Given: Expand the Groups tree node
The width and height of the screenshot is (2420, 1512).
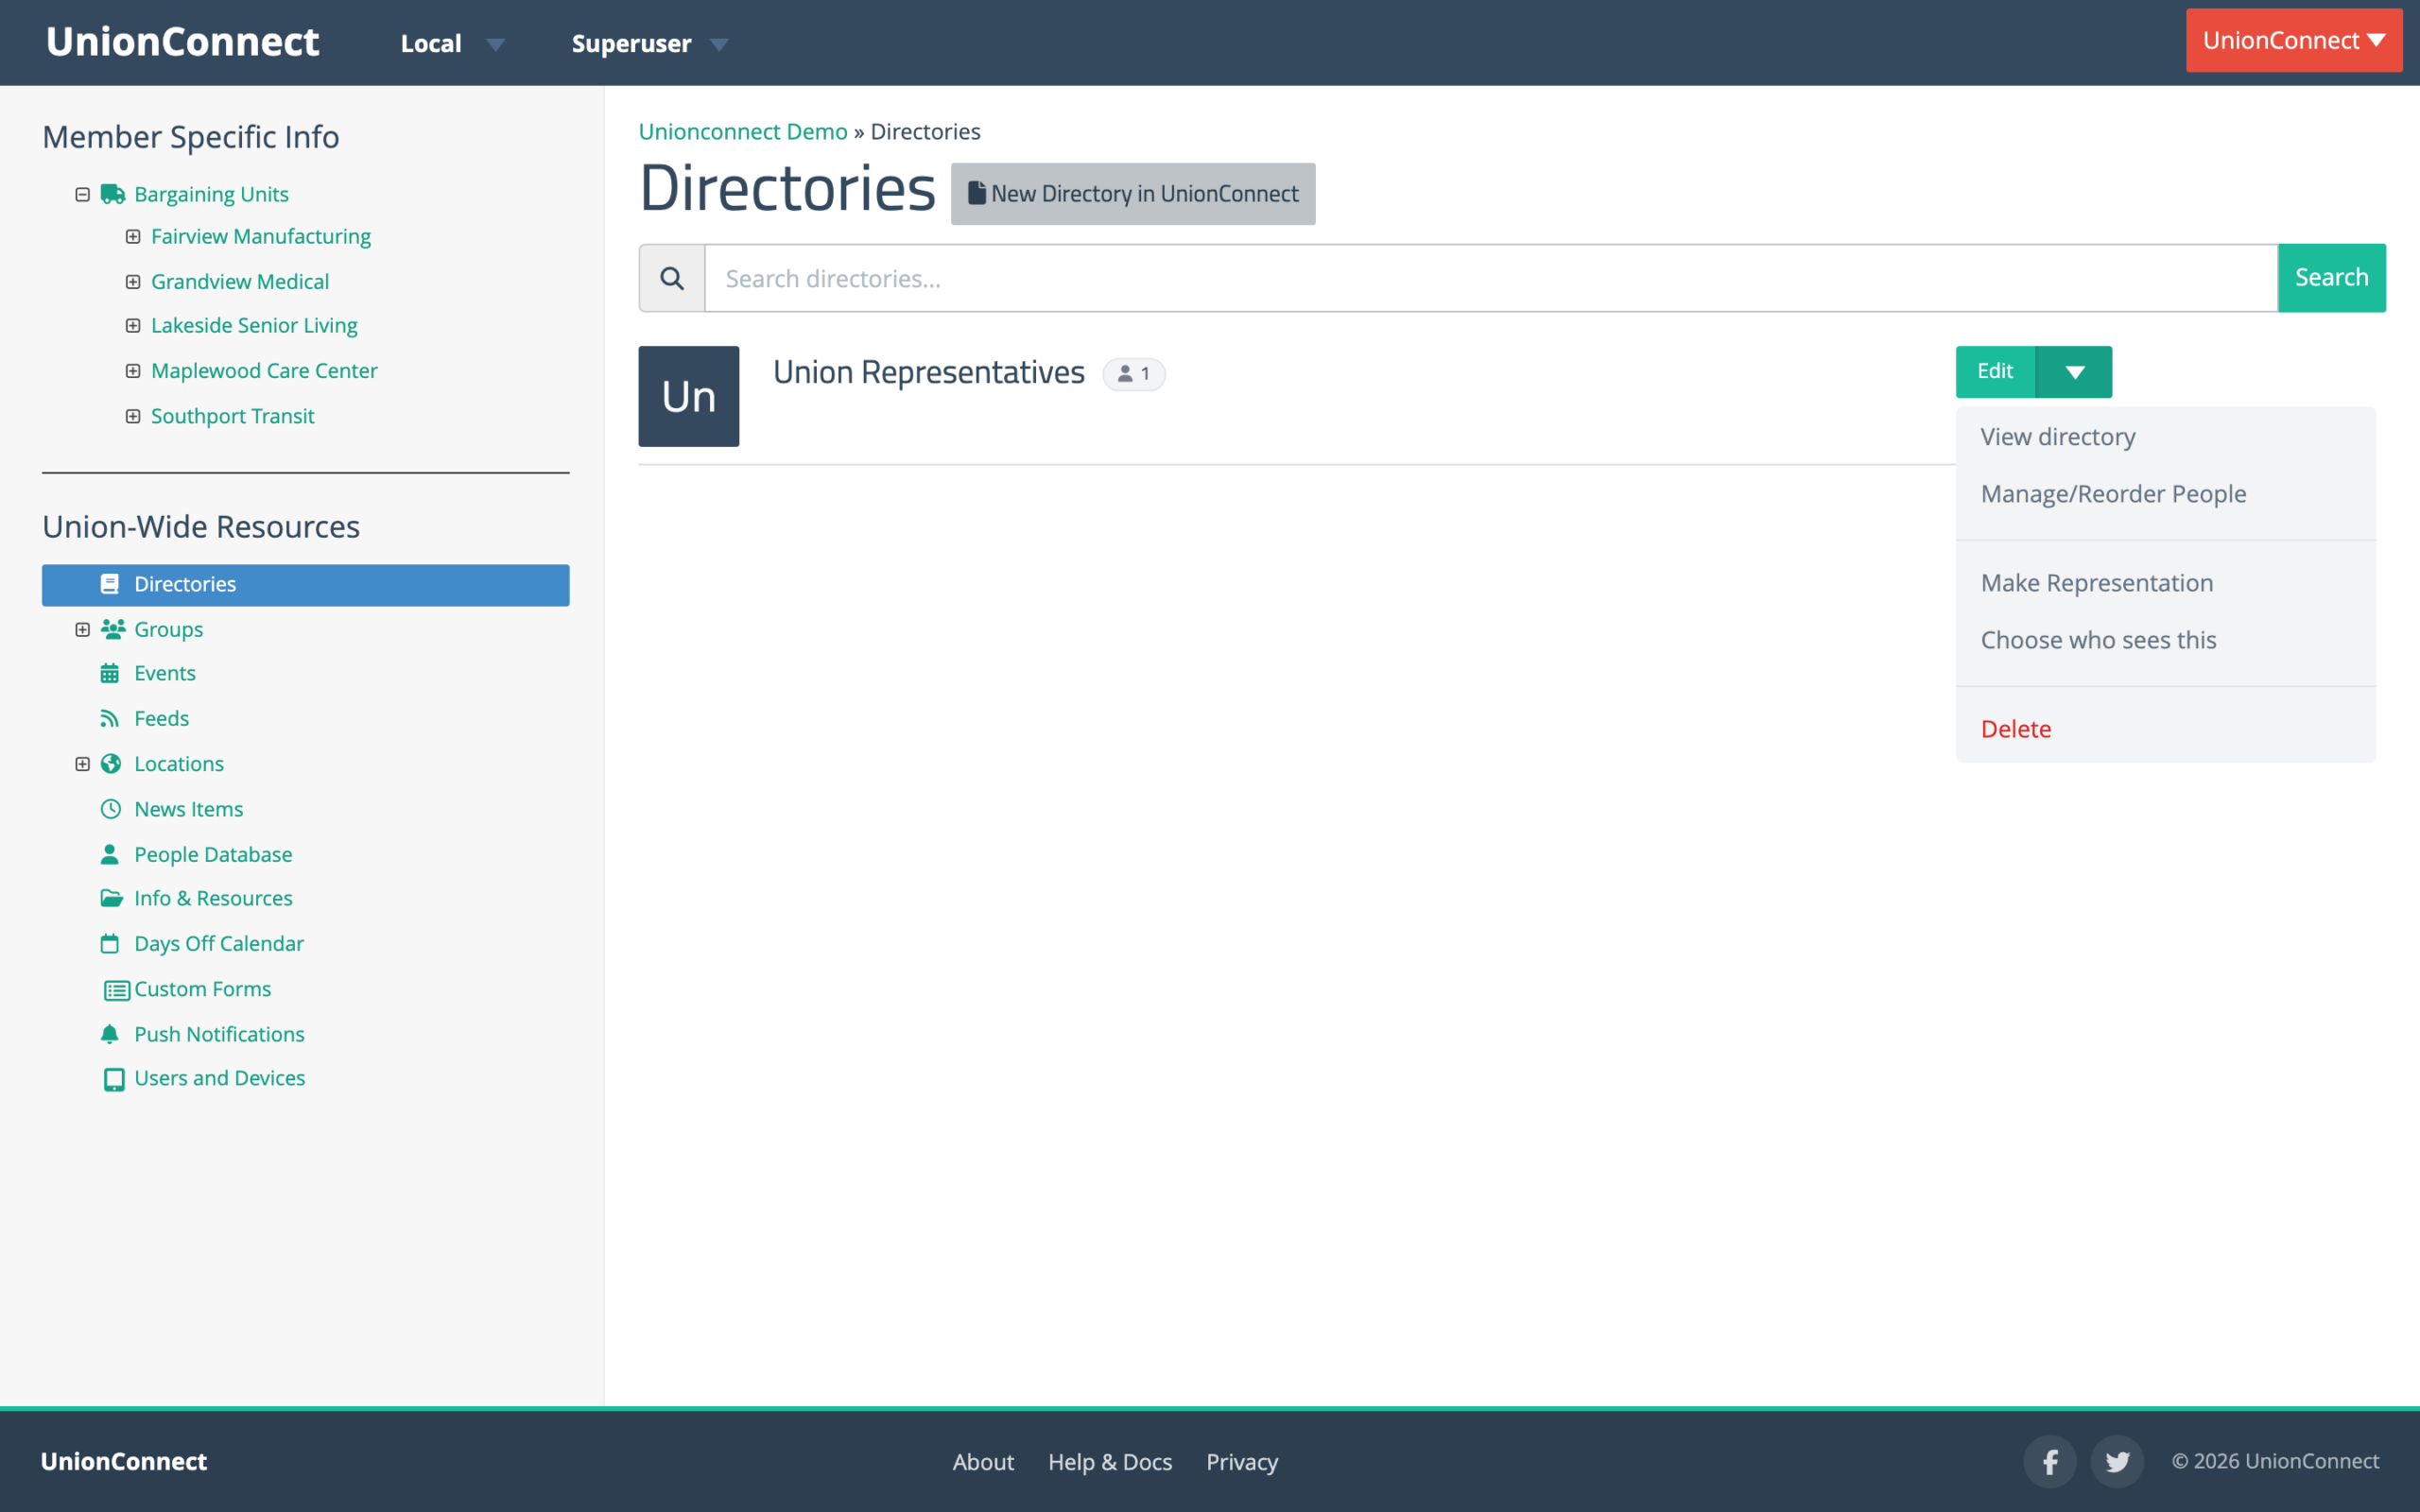Looking at the screenshot, I should [83, 629].
